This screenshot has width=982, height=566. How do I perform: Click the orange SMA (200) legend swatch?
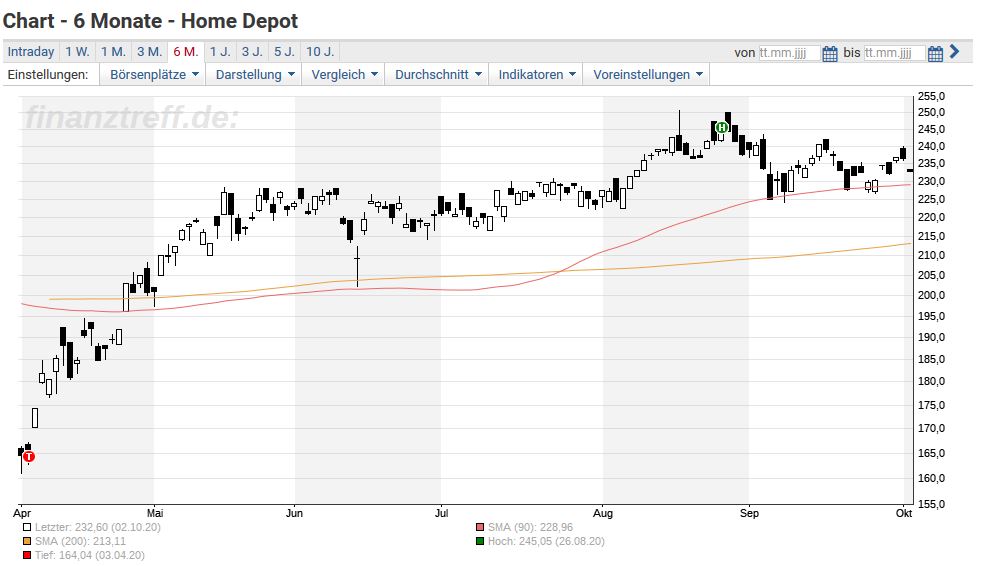pyautogui.click(x=27, y=542)
